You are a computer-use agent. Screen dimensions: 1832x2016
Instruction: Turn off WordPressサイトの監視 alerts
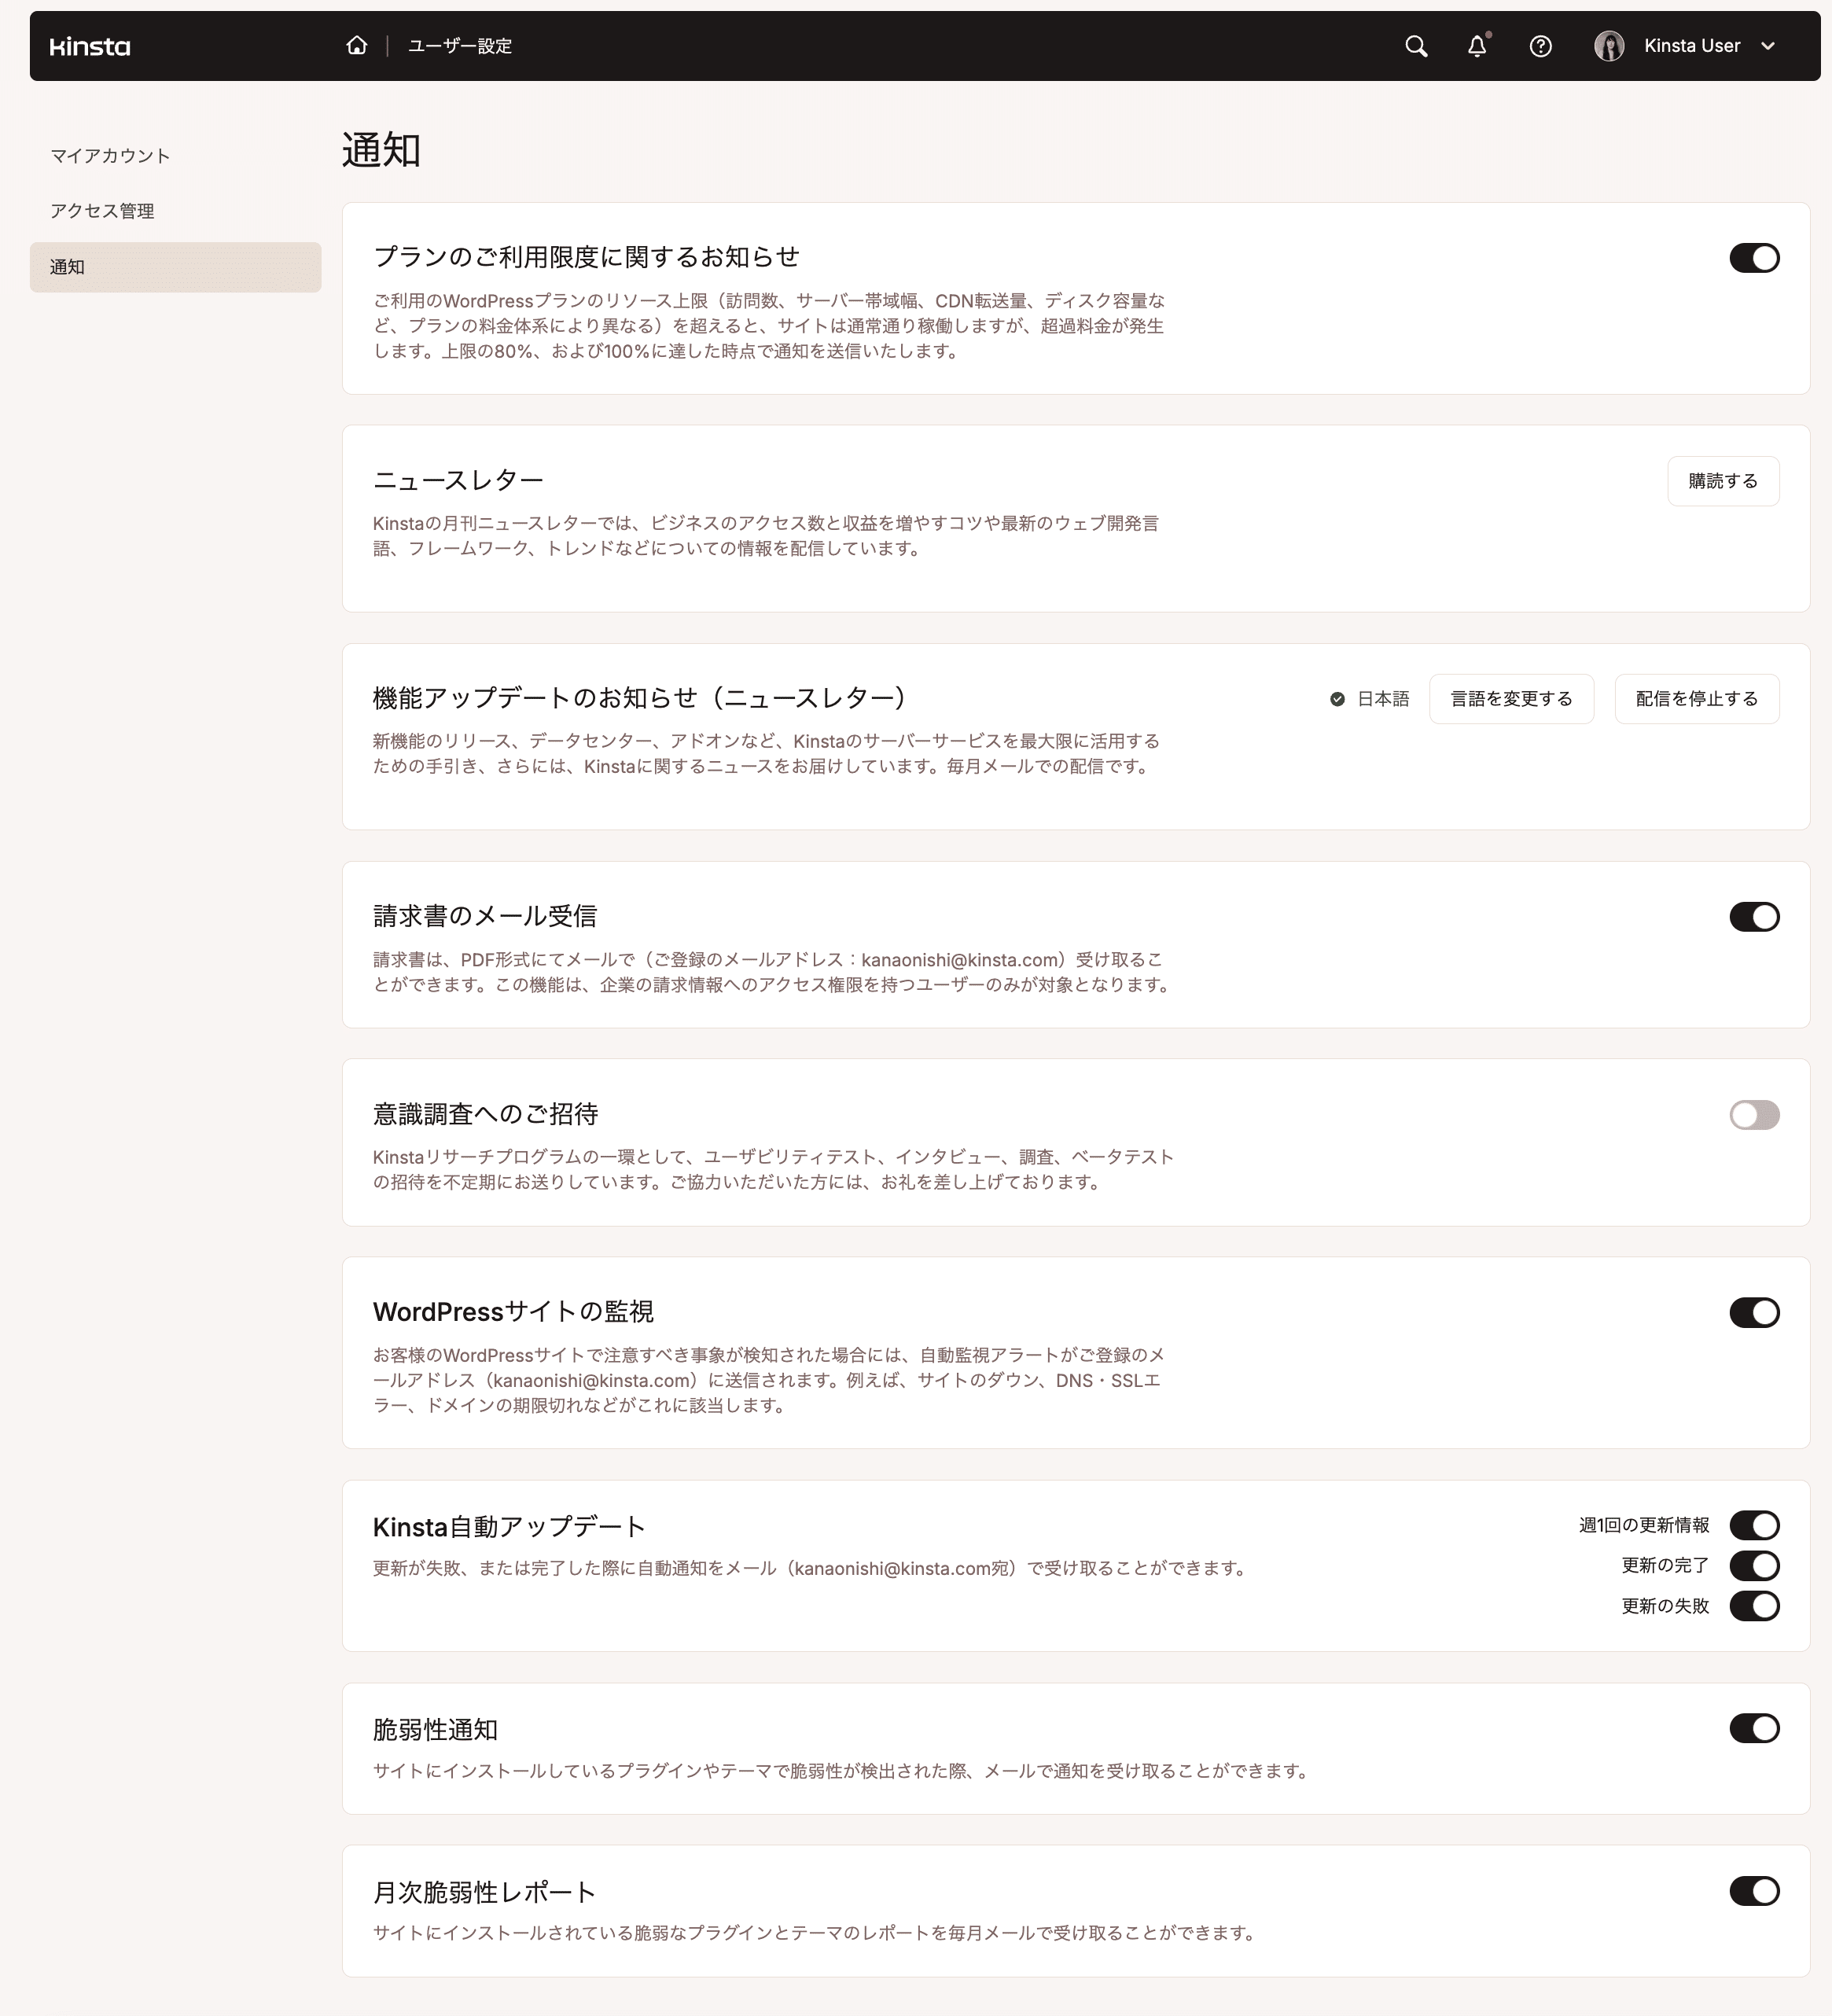[1754, 1312]
